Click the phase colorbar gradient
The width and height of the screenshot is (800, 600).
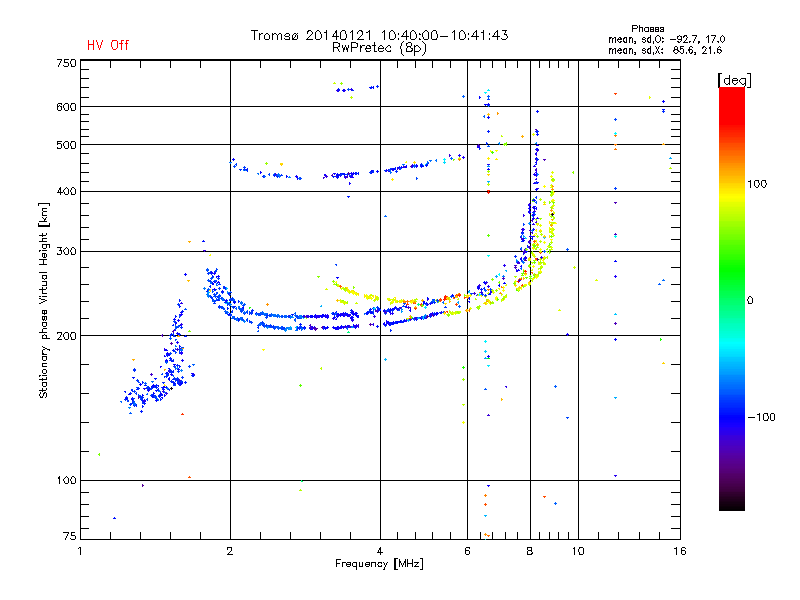(732, 298)
